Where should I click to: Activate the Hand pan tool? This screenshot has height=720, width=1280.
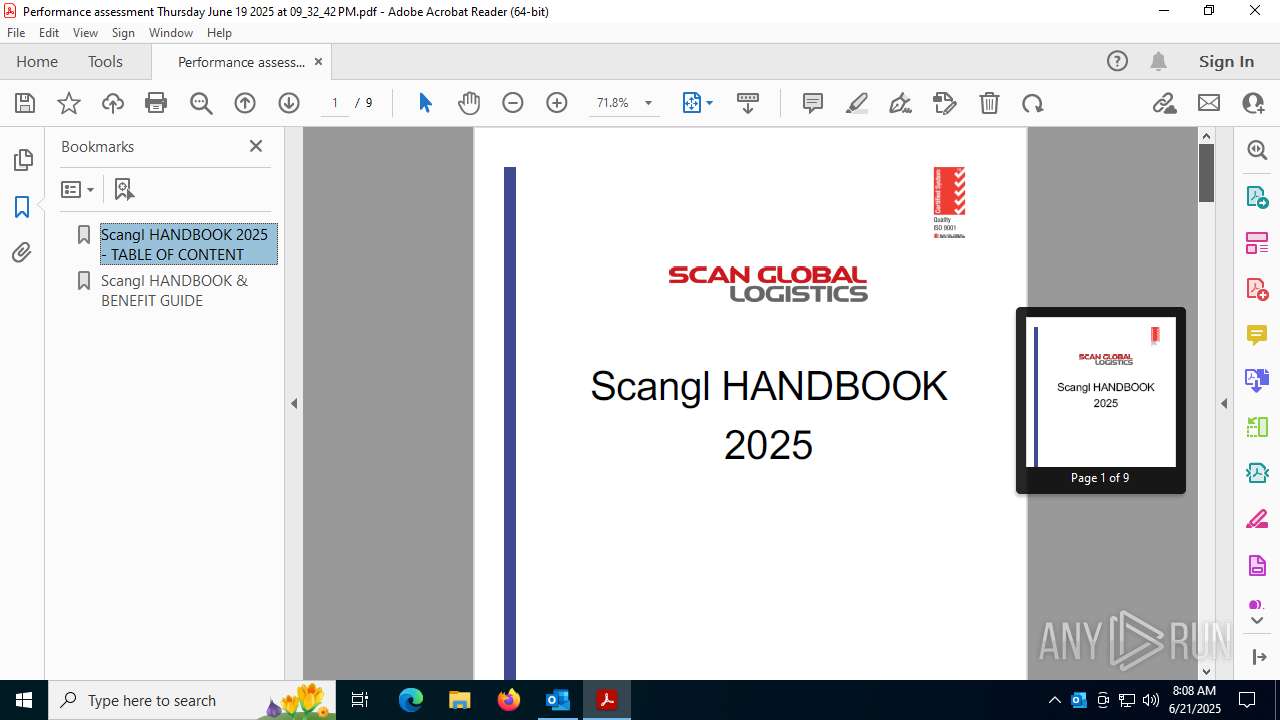point(469,103)
